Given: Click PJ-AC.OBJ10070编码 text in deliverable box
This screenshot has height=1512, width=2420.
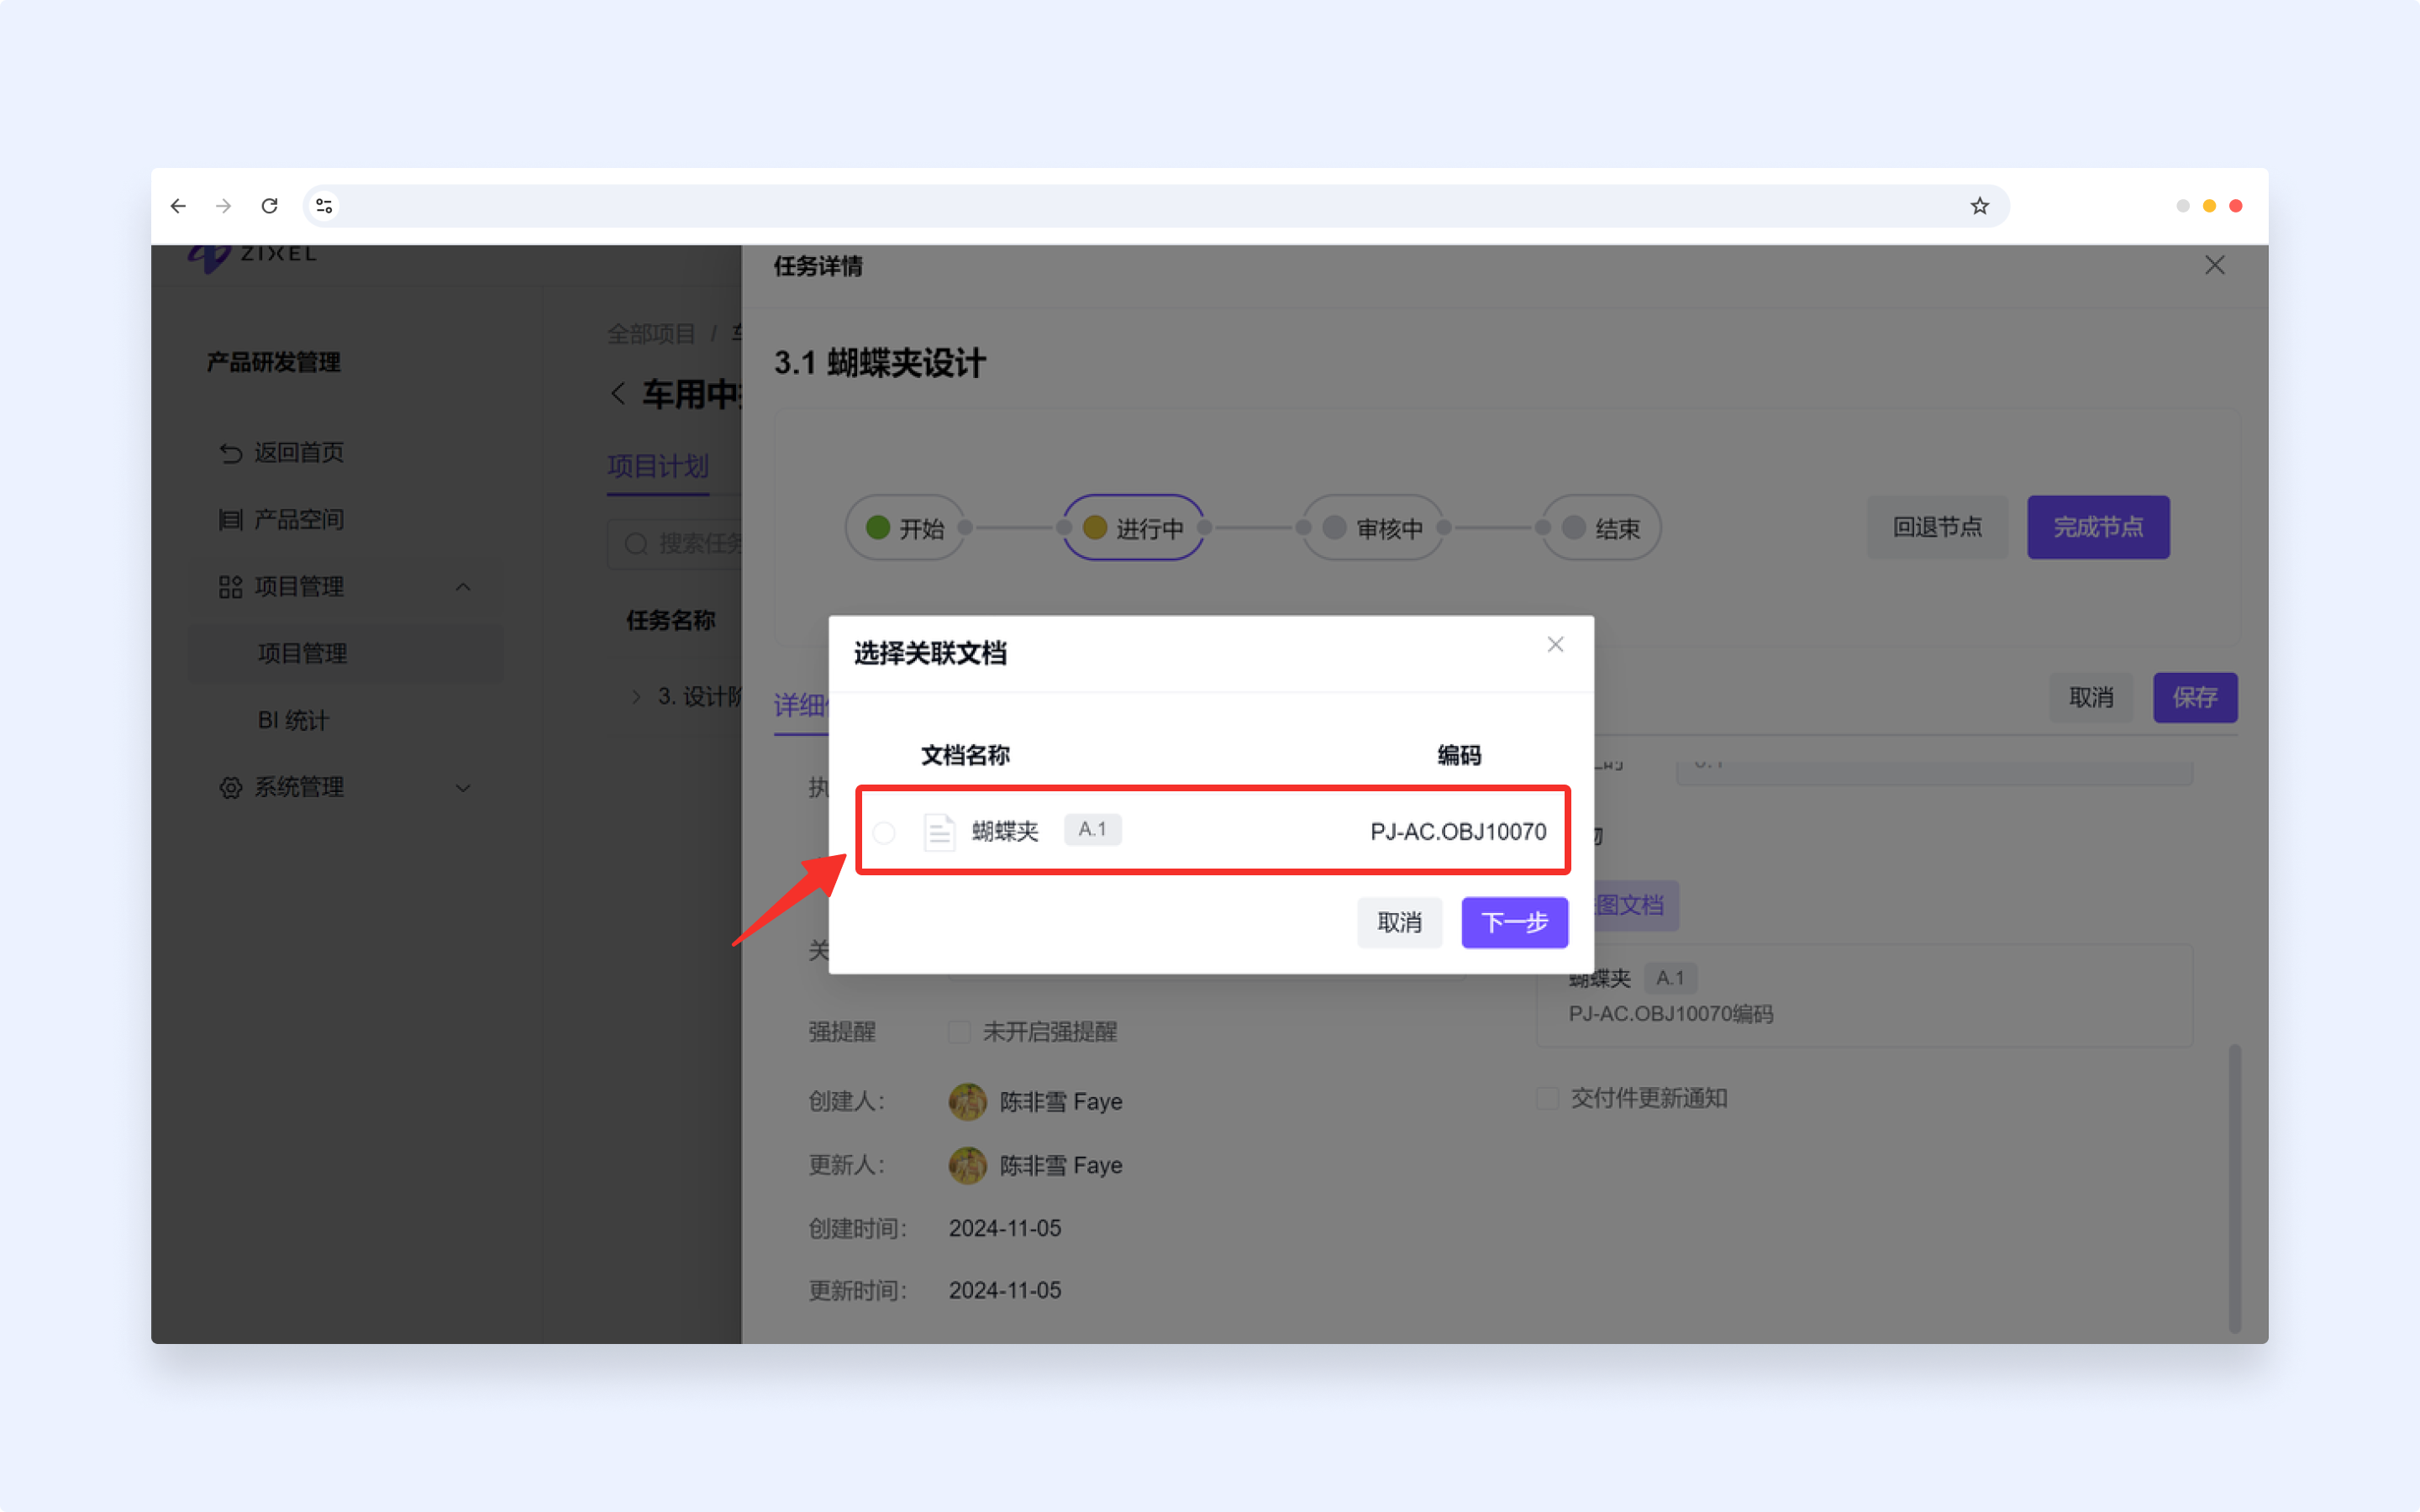Looking at the screenshot, I should point(1670,1014).
